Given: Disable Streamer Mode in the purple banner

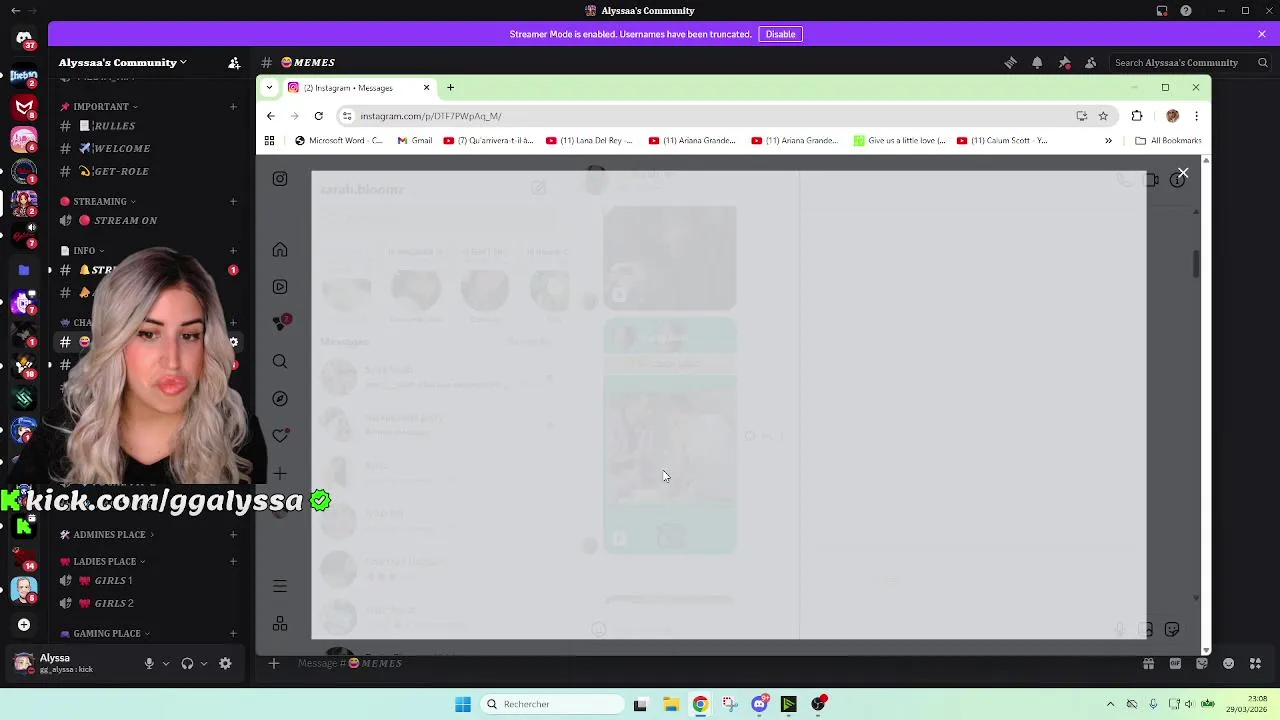Looking at the screenshot, I should (780, 34).
